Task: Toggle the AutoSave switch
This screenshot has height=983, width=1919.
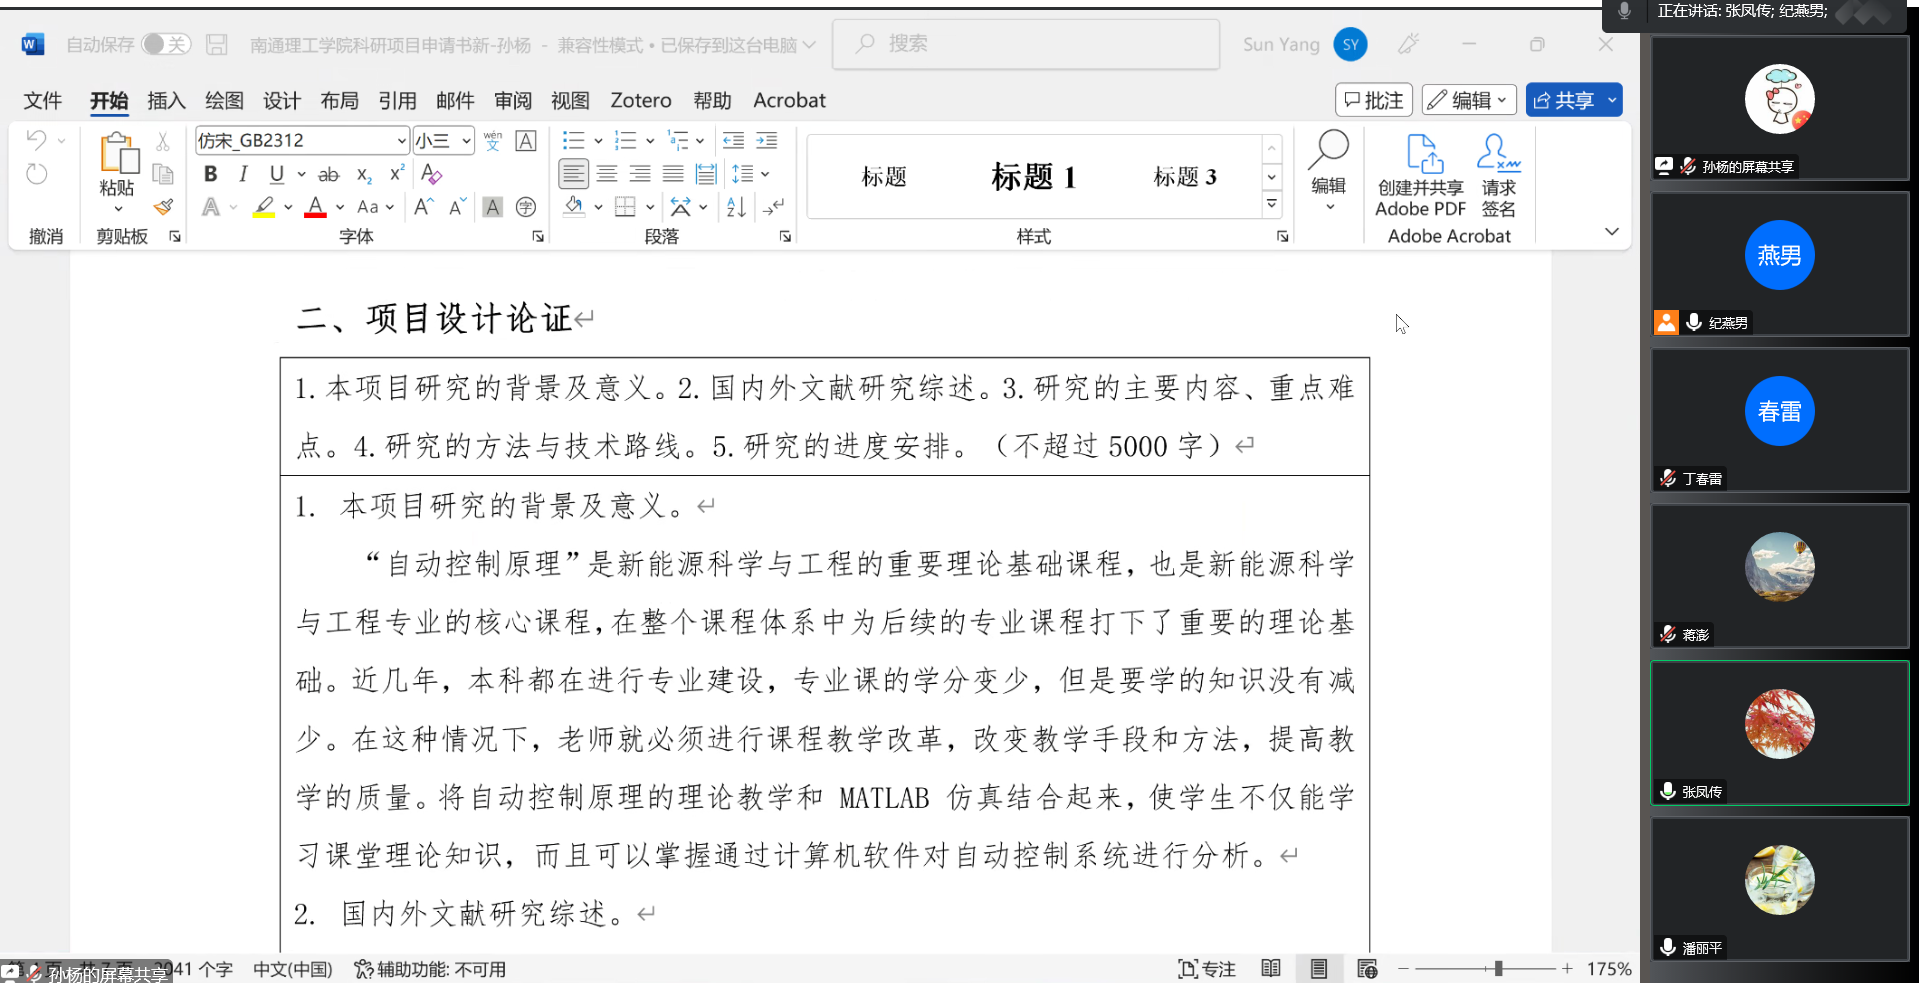Action: pos(165,44)
